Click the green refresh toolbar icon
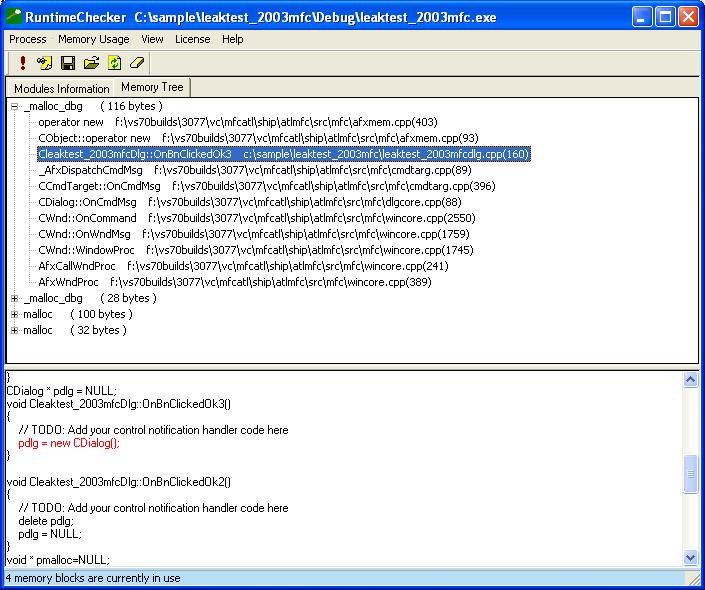 [114, 63]
